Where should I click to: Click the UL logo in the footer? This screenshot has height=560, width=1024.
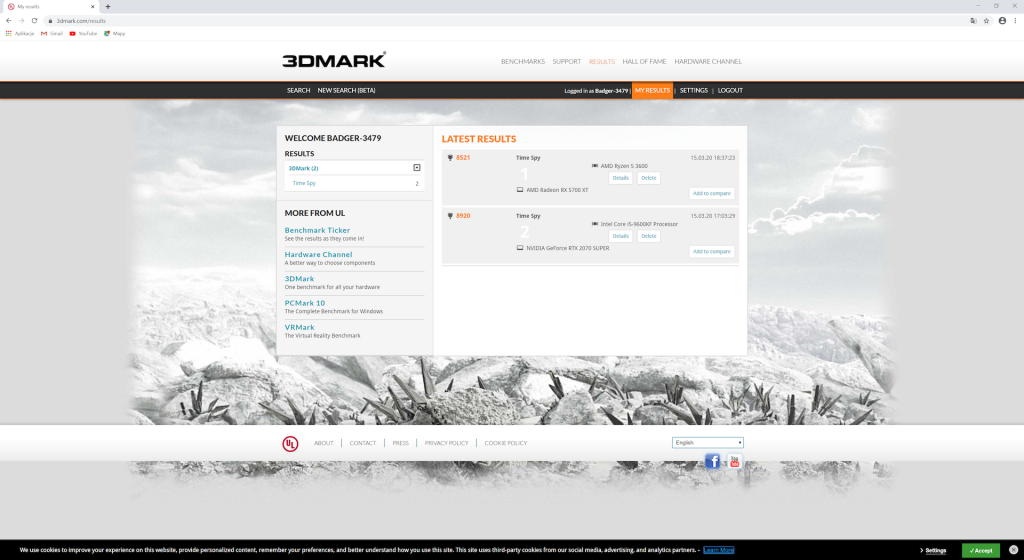click(x=290, y=443)
